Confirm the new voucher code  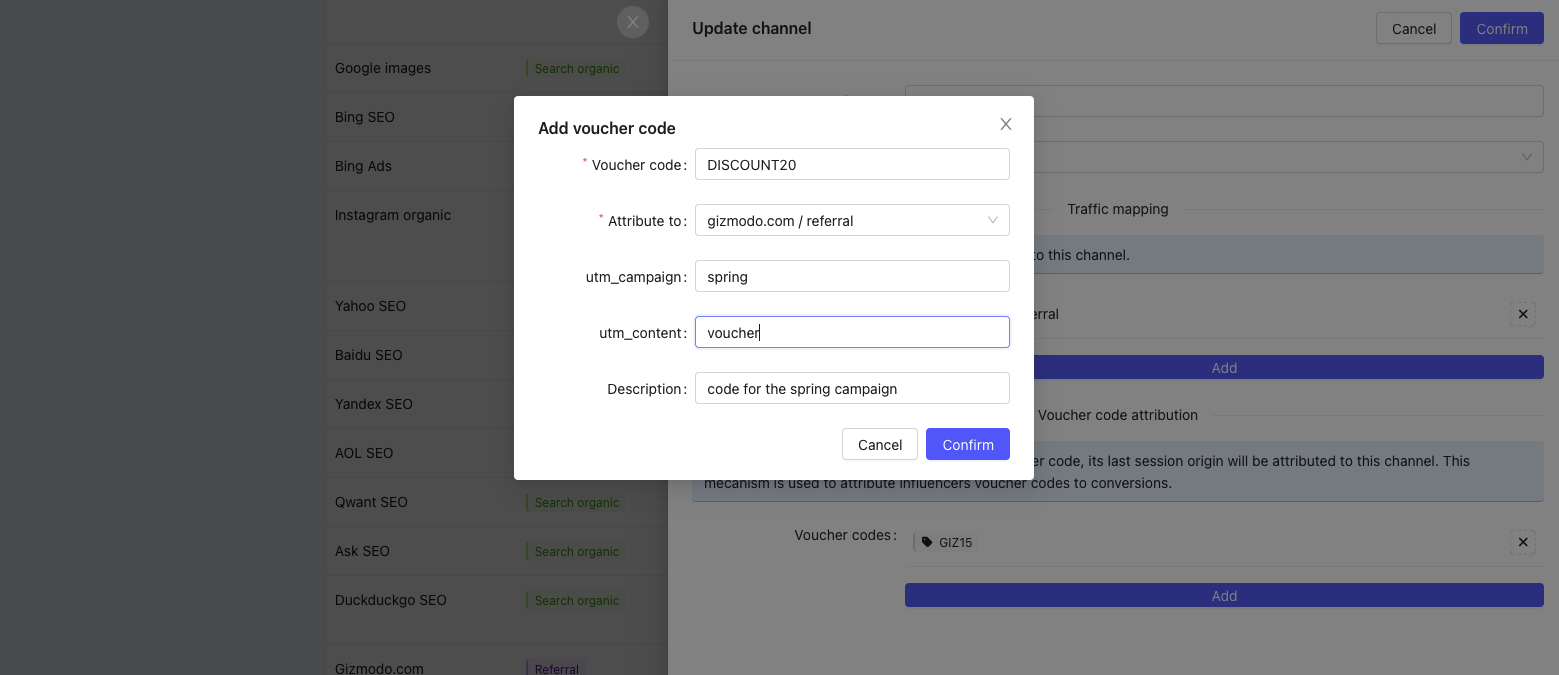pyautogui.click(x=967, y=444)
